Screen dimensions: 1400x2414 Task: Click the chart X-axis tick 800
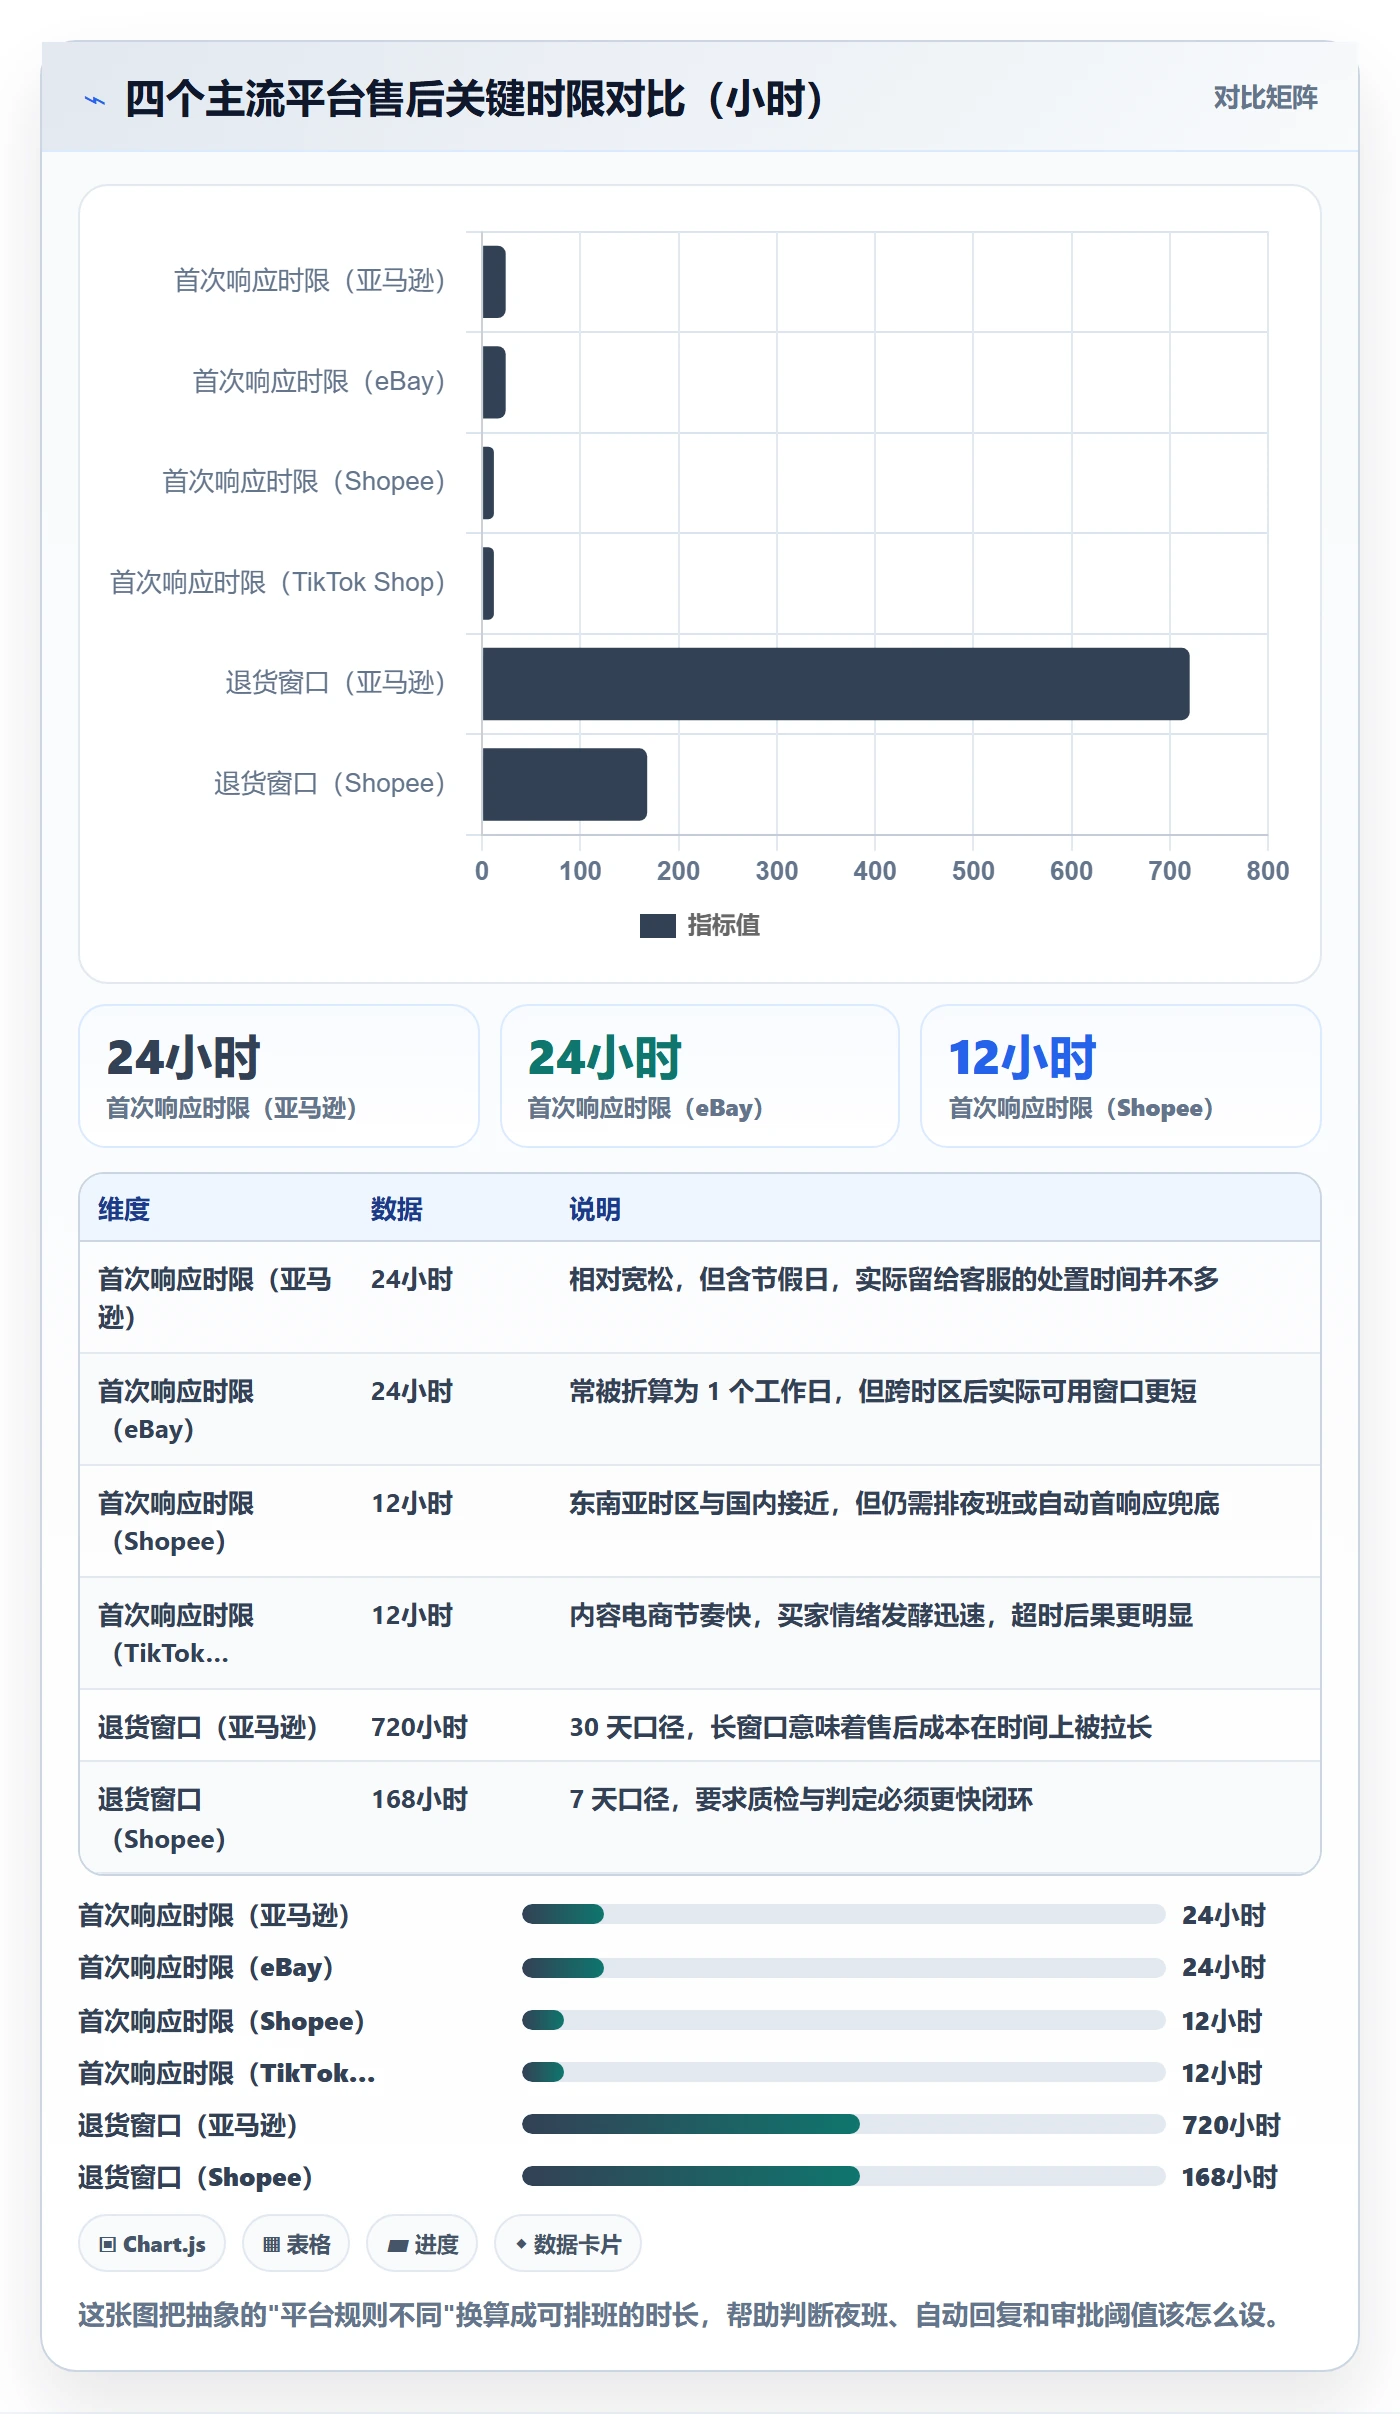click(1267, 871)
